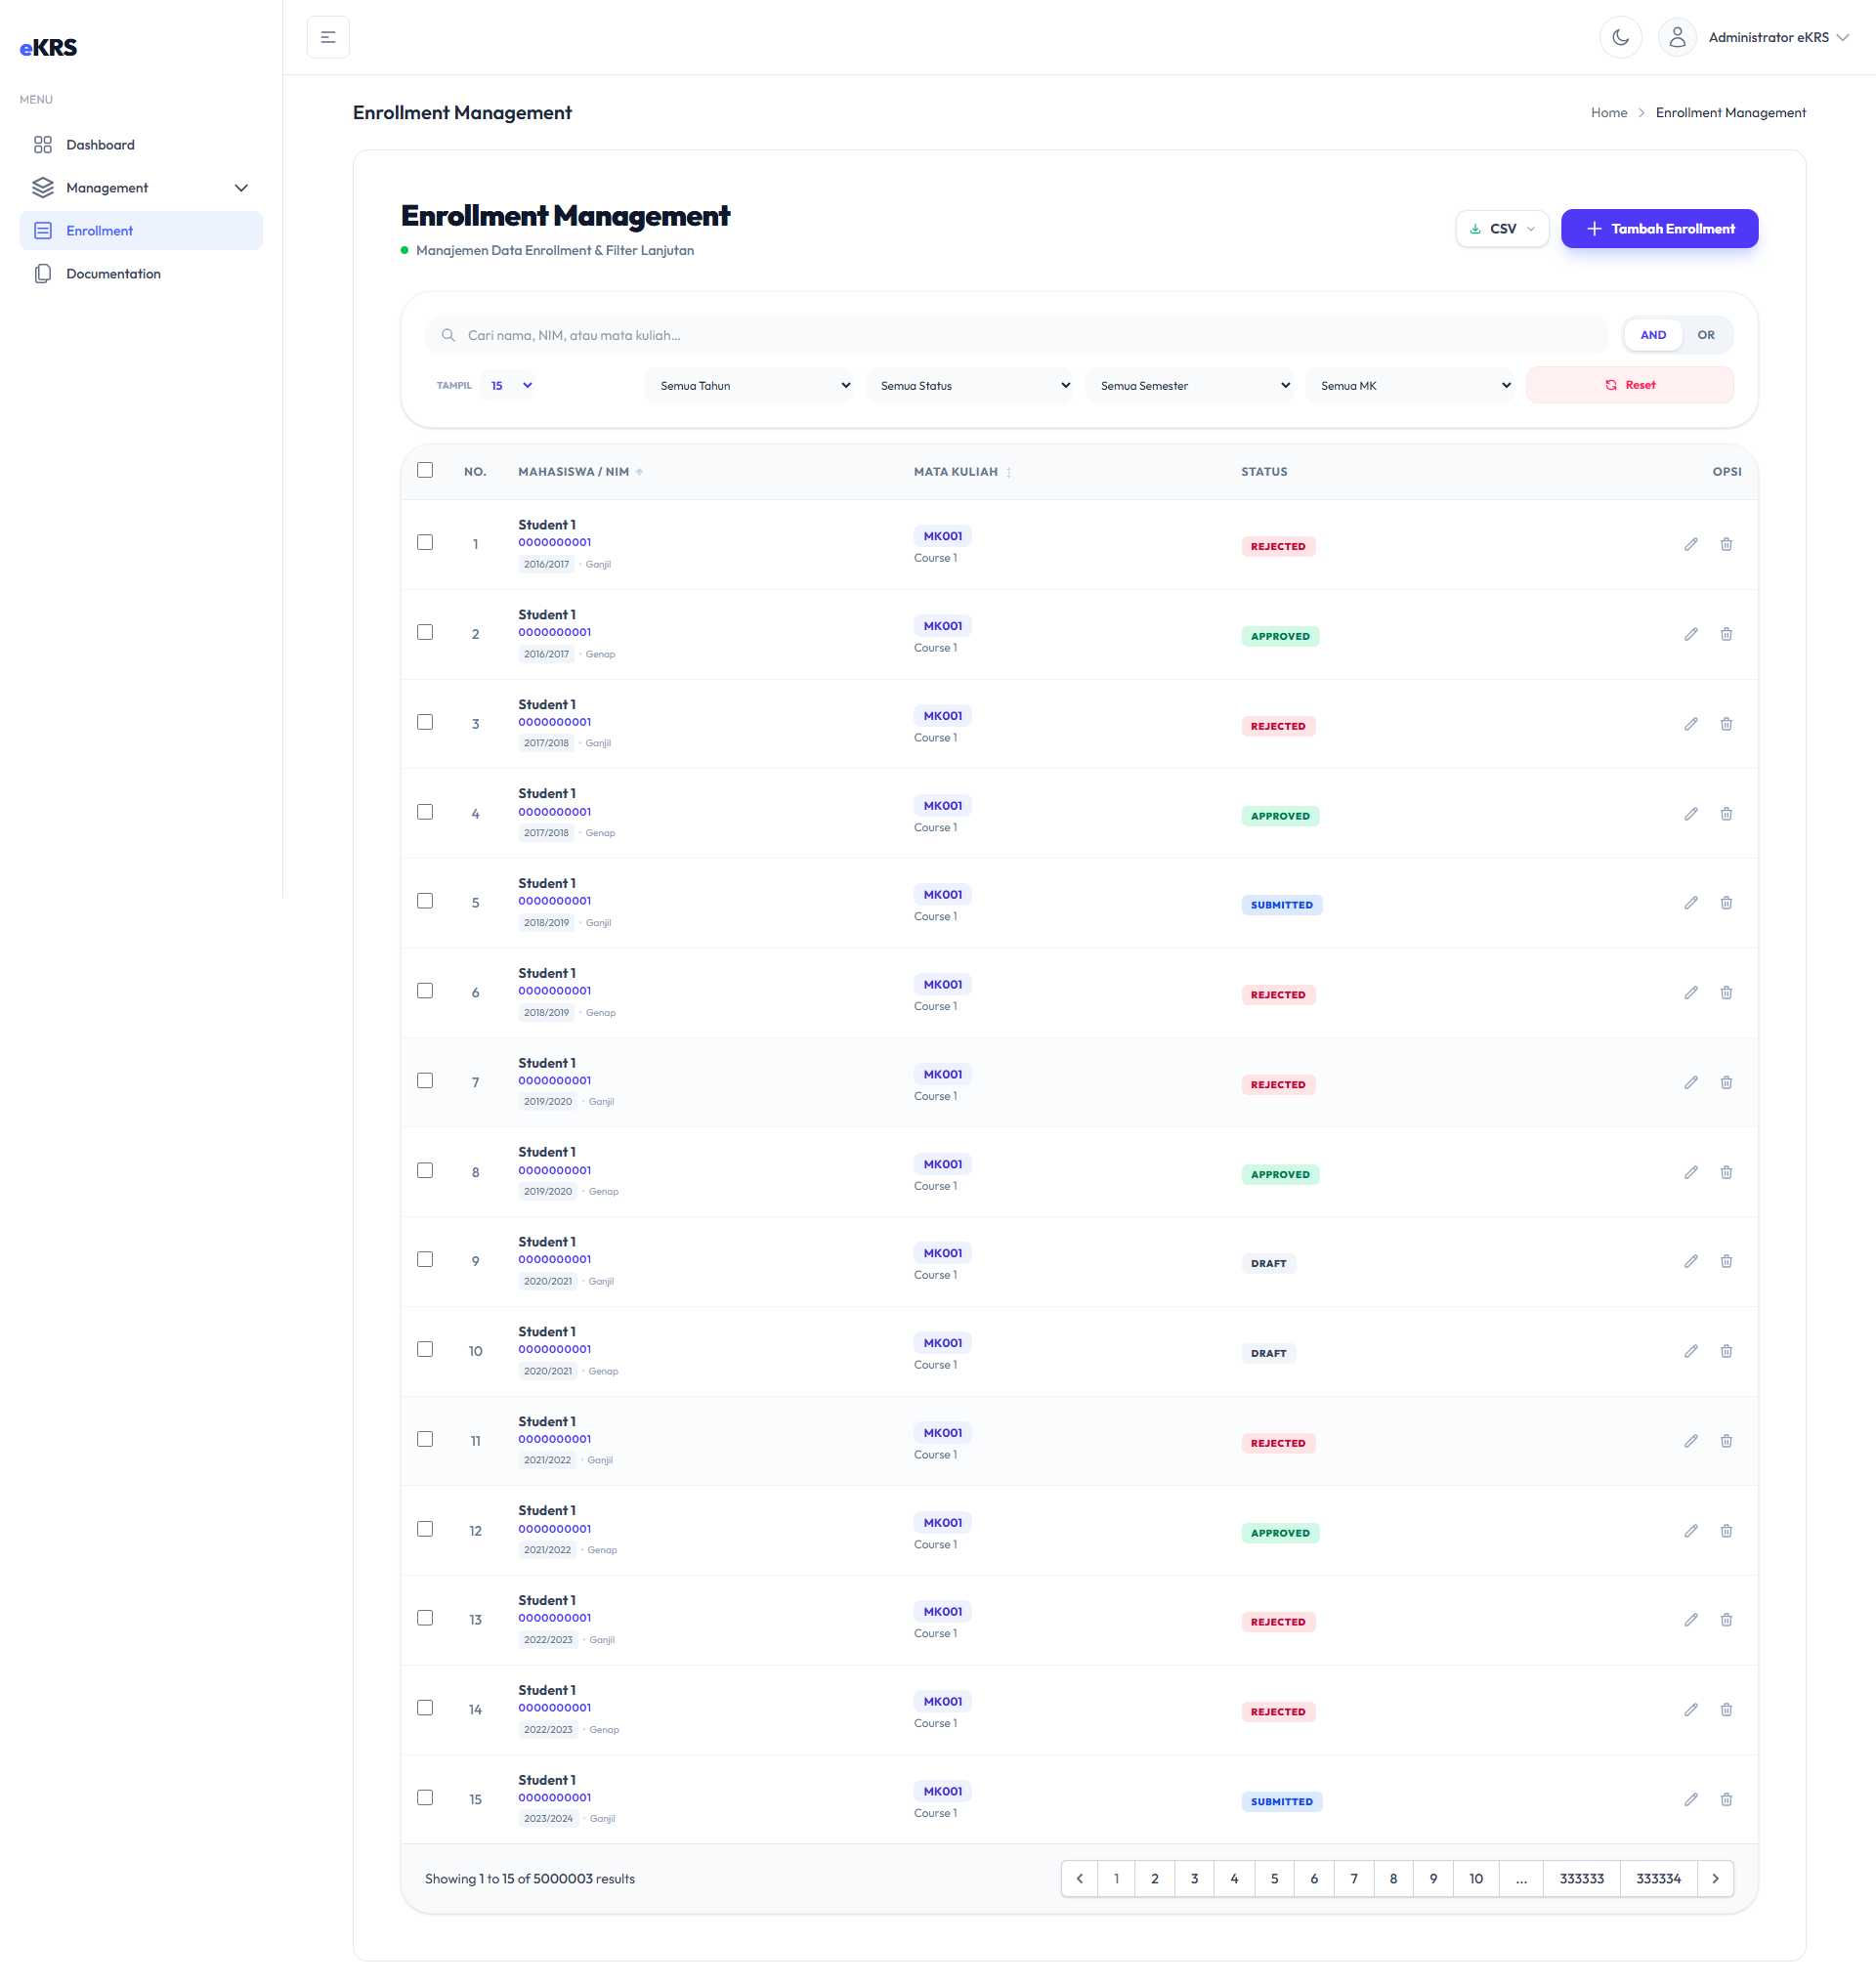Click the SUBMITTED status badge in row 5
The height and width of the screenshot is (1985, 1876).
coord(1281,905)
